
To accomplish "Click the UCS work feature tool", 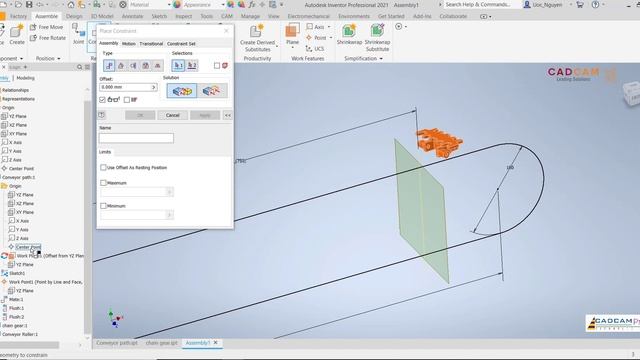I will click(x=315, y=49).
